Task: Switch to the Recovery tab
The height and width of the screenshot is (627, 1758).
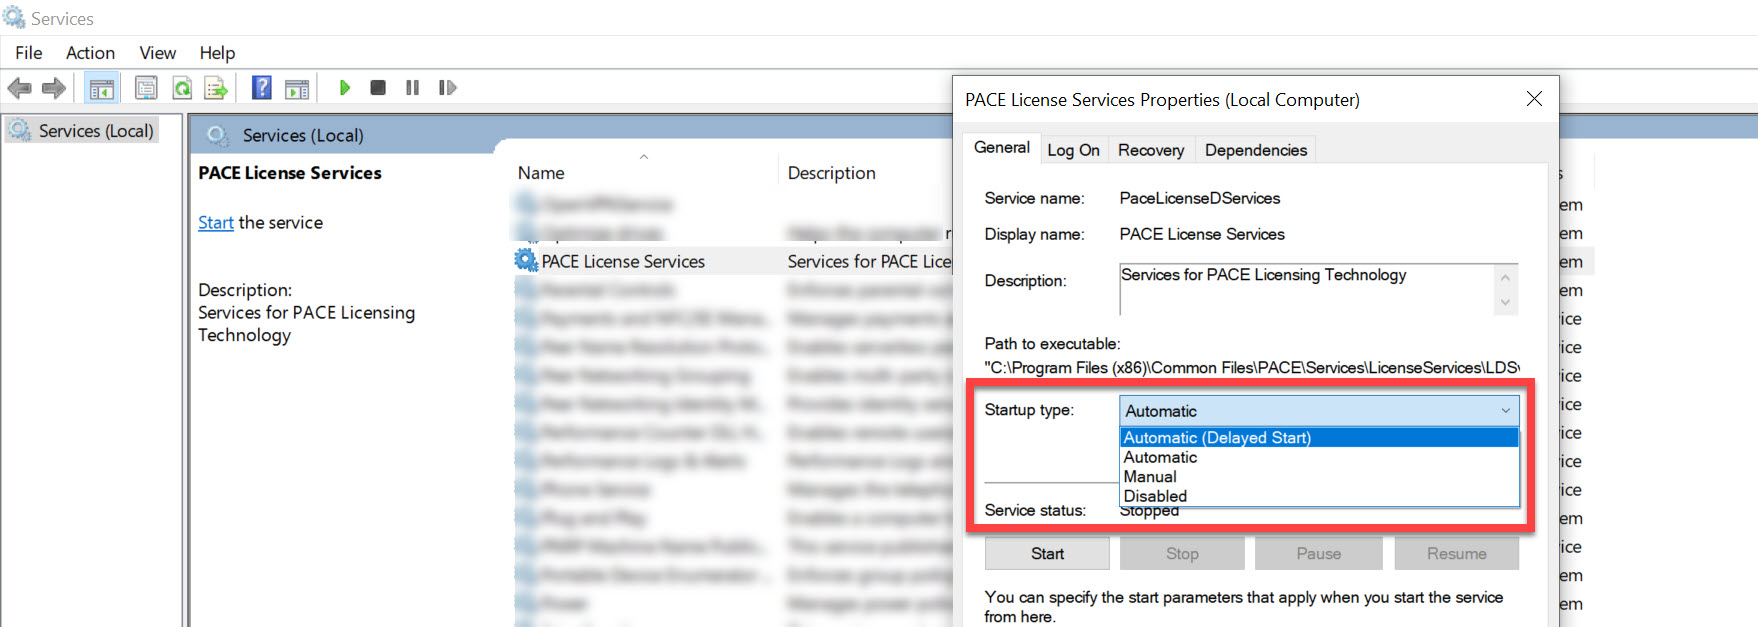Action: [x=1150, y=150]
